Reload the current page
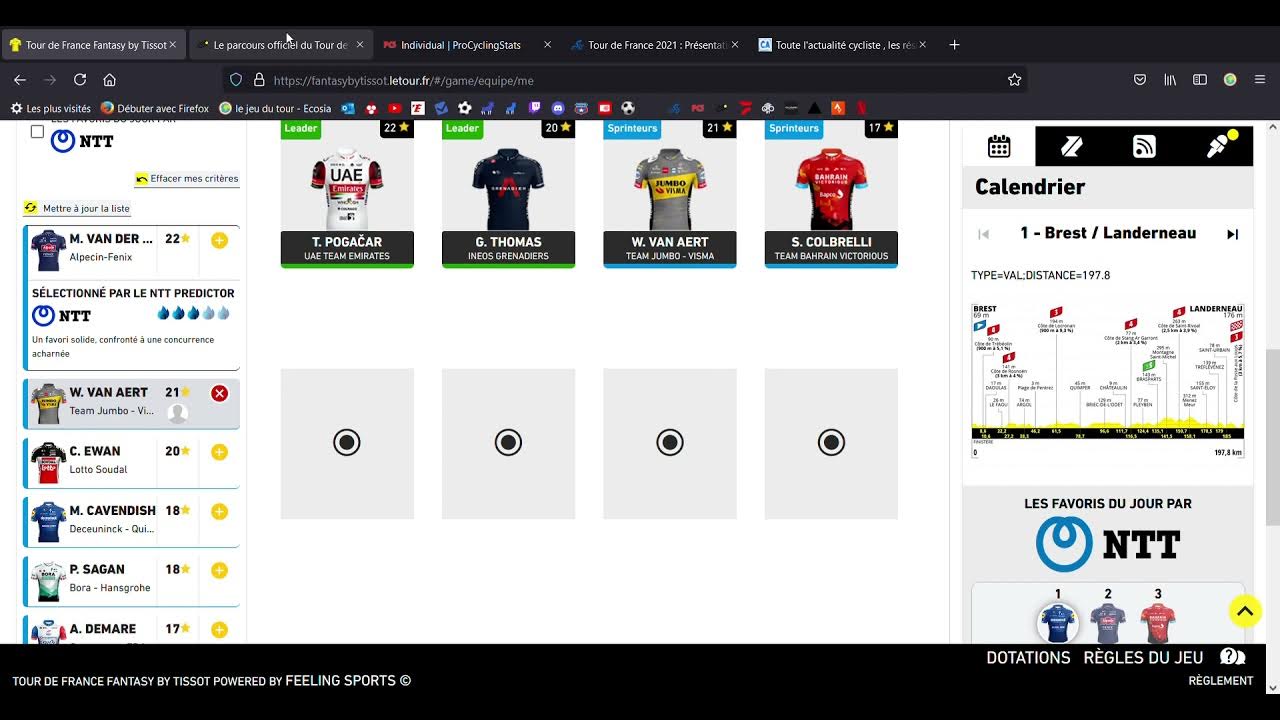The width and height of the screenshot is (1280, 720). click(x=80, y=80)
